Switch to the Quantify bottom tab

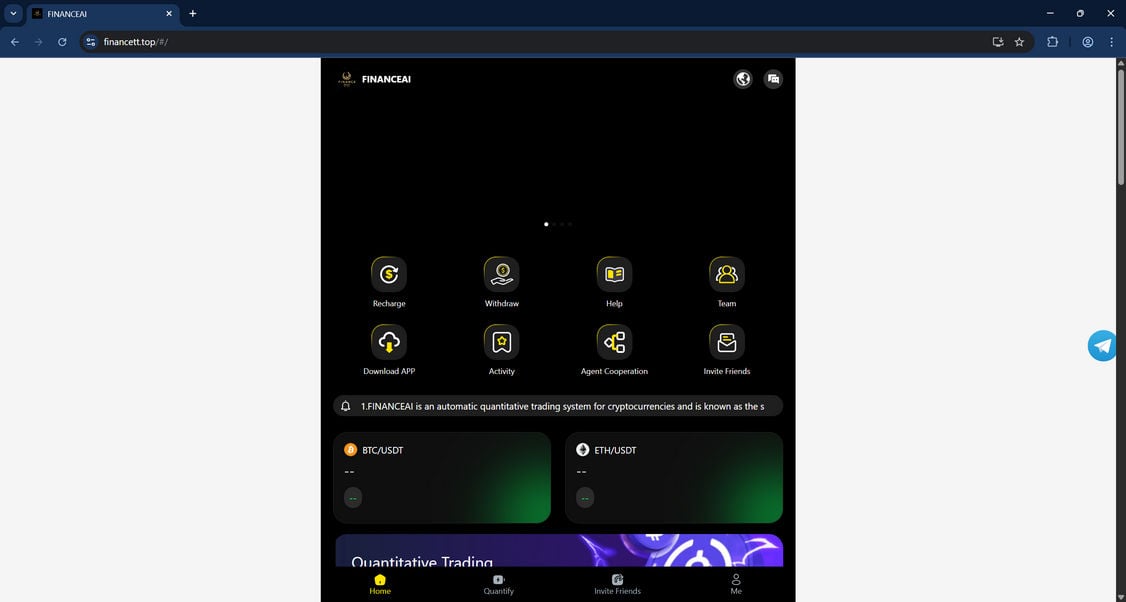(498, 584)
